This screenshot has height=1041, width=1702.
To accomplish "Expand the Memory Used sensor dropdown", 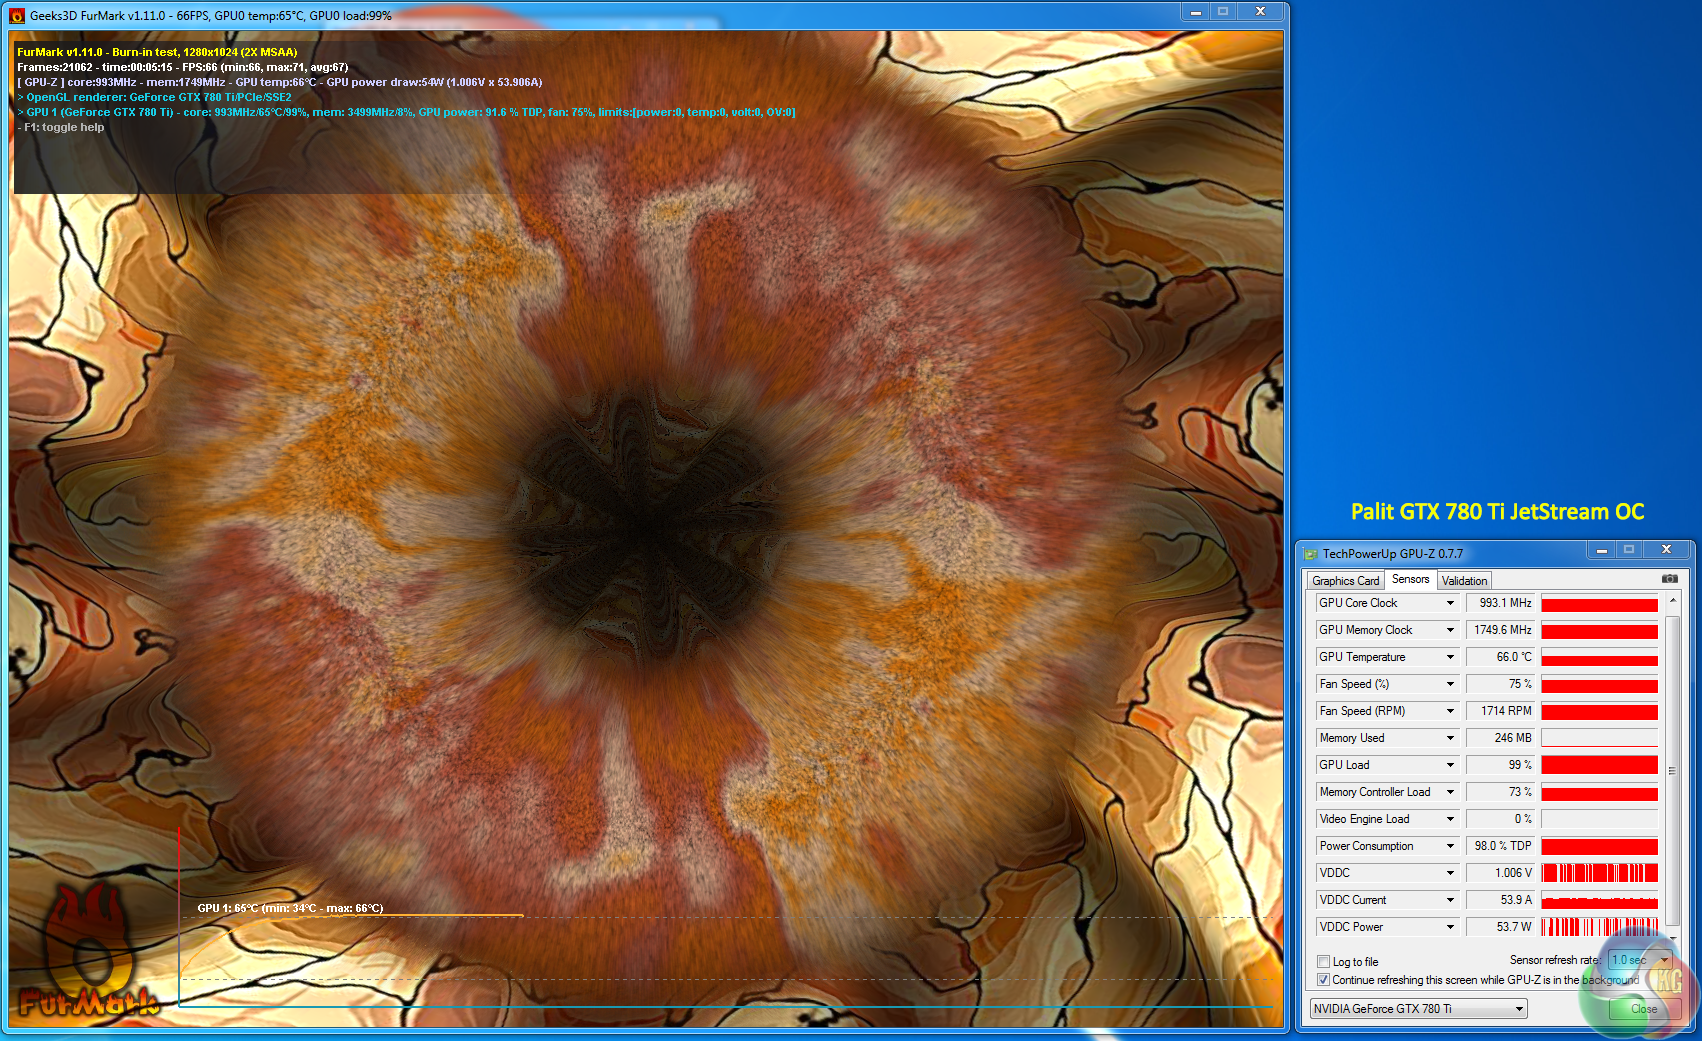I will 1450,738.
